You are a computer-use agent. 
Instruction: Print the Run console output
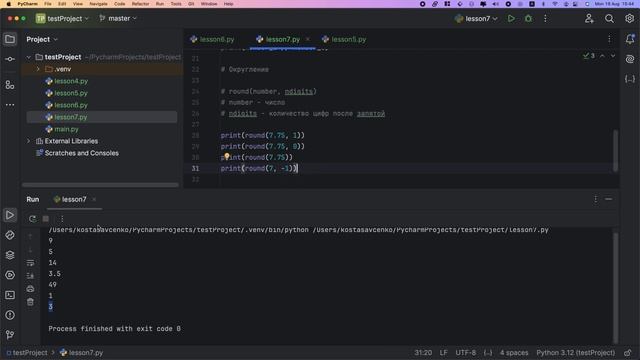coord(30,289)
